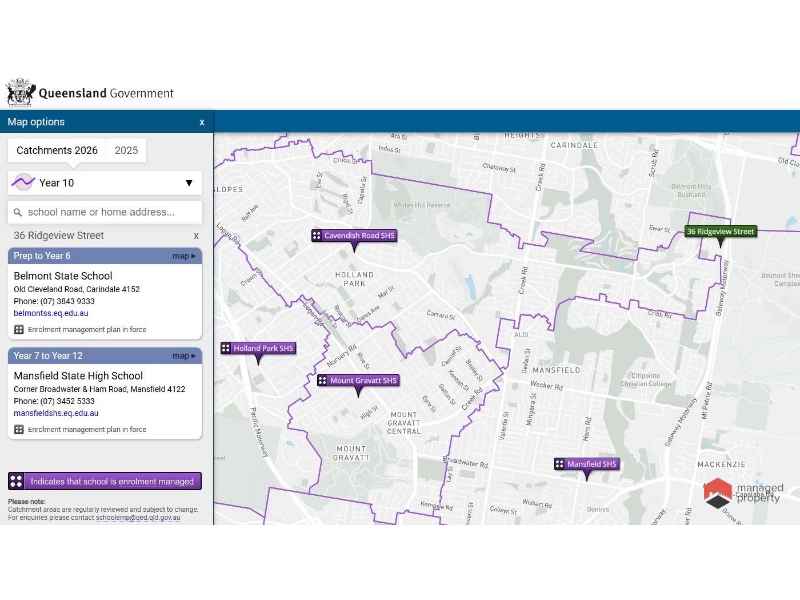Switch to Catchments 2026 tab

[57, 151]
